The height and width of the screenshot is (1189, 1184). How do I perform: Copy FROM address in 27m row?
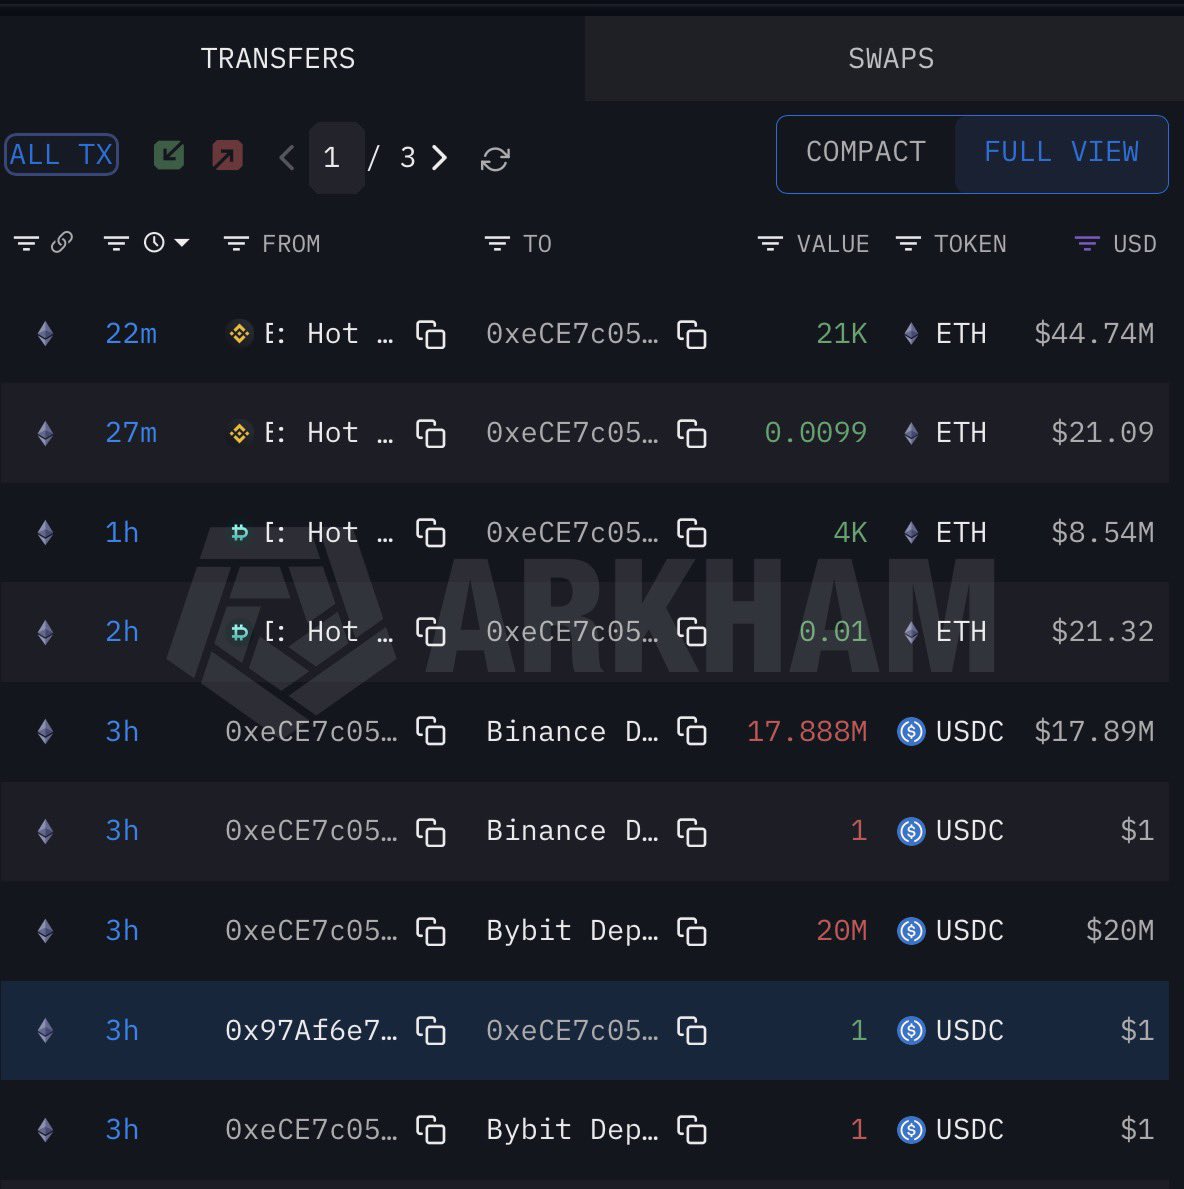click(431, 434)
